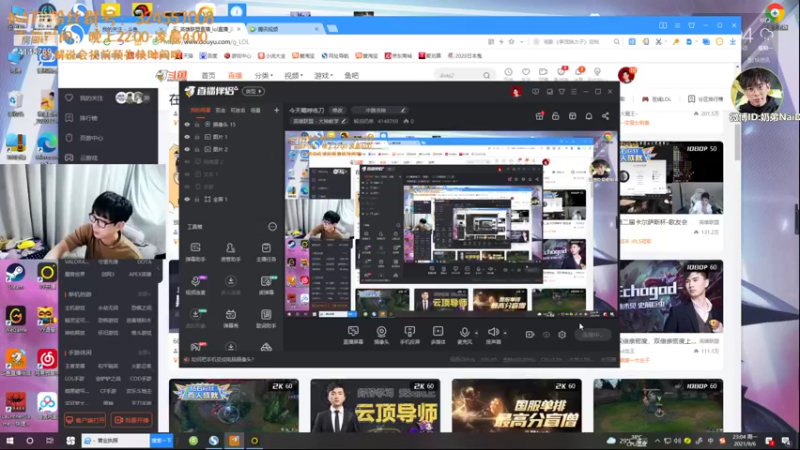Expand microphone volume arrow
This screenshot has width=800, height=450.
(477, 333)
